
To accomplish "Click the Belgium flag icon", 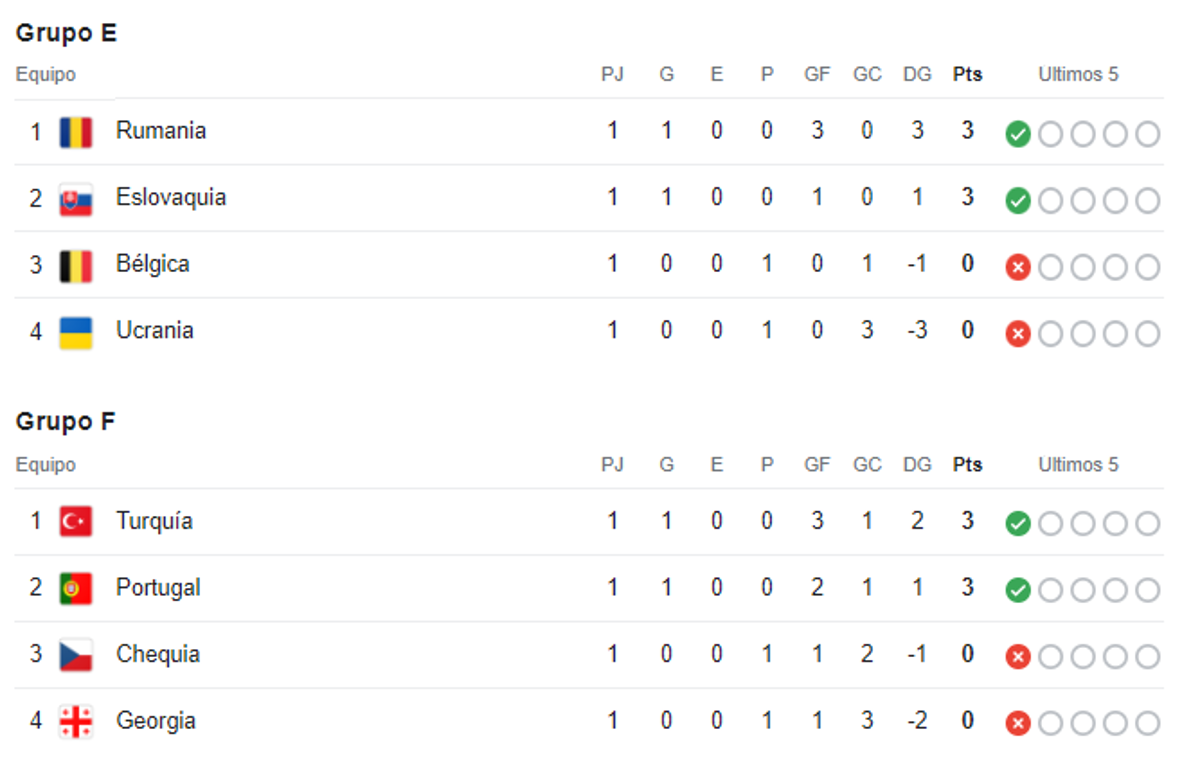I will click(76, 266).
